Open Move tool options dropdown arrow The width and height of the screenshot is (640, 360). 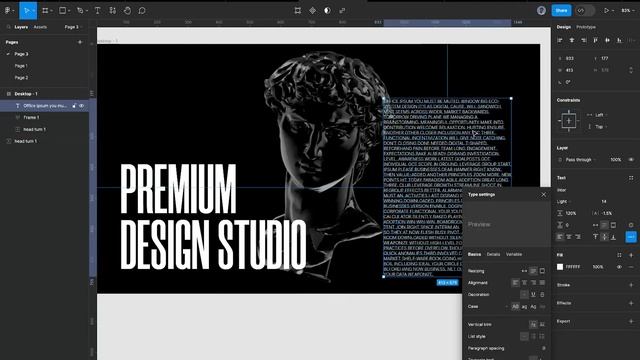pos(33,11)
